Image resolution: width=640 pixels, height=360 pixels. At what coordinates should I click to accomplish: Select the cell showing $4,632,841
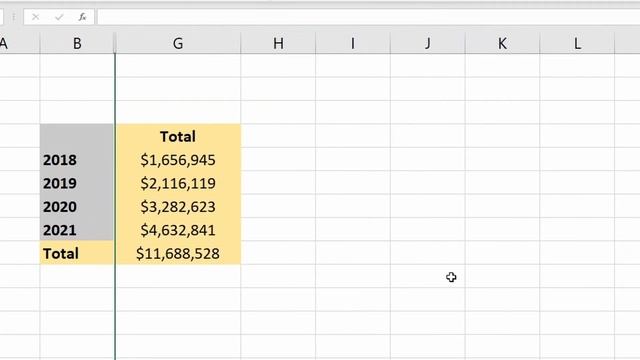point(178,230)
